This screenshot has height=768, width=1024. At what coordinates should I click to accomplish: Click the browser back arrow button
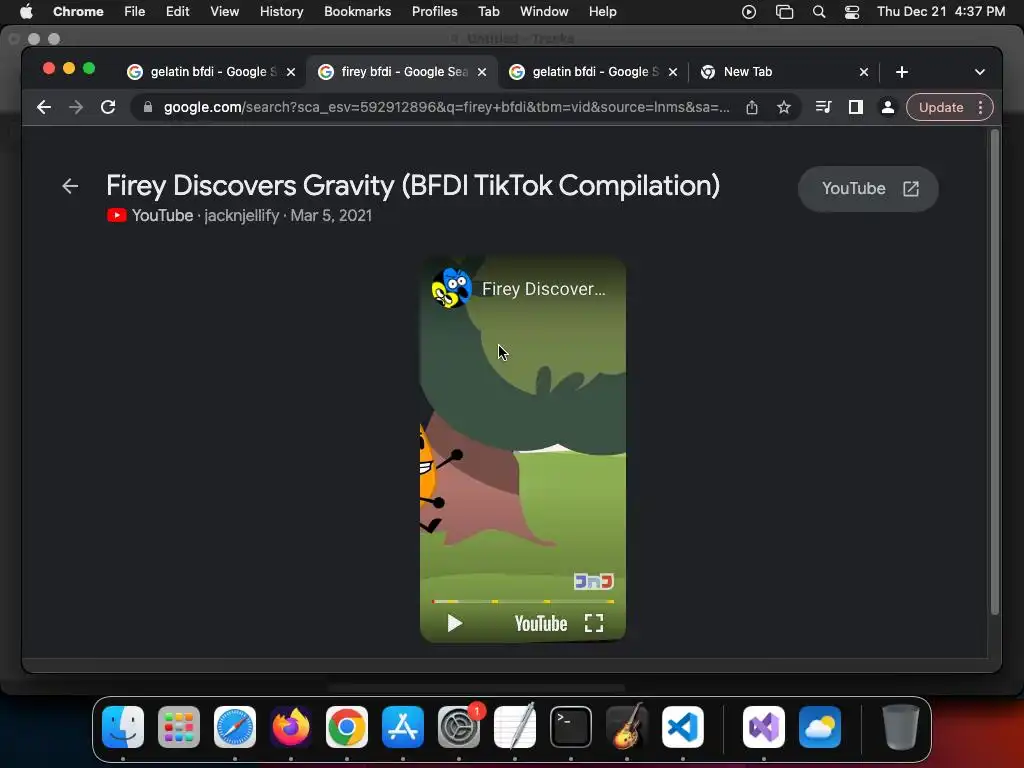(44, 107)
